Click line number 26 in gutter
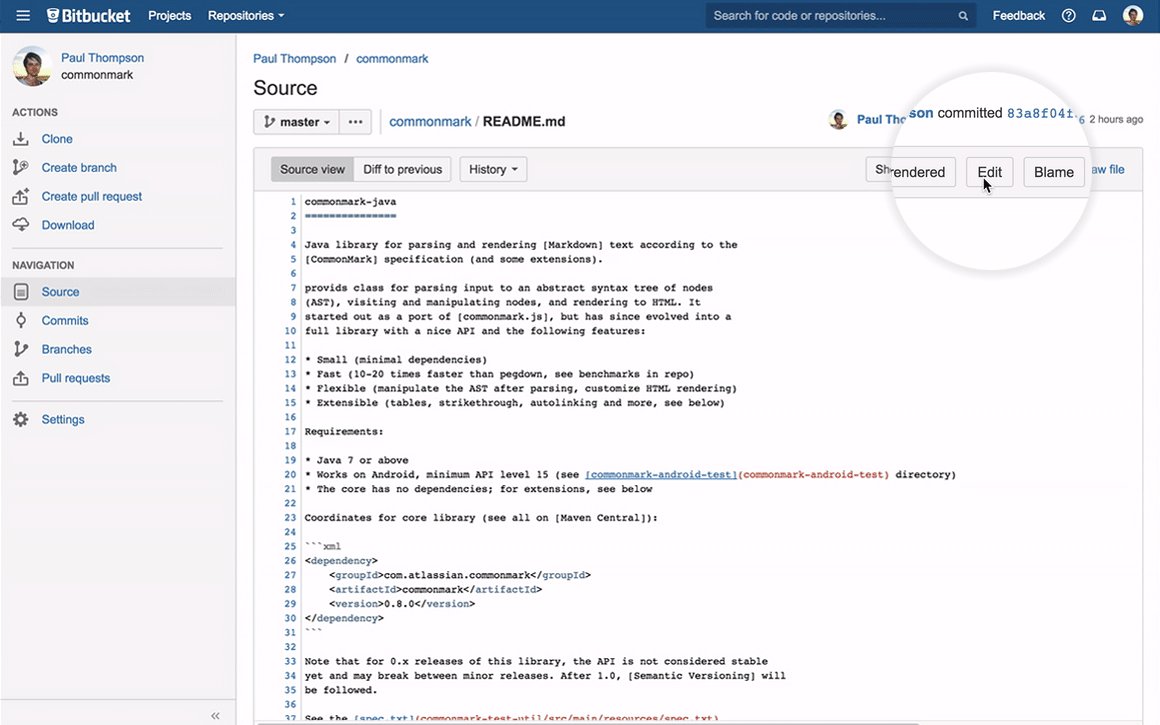 290,562
